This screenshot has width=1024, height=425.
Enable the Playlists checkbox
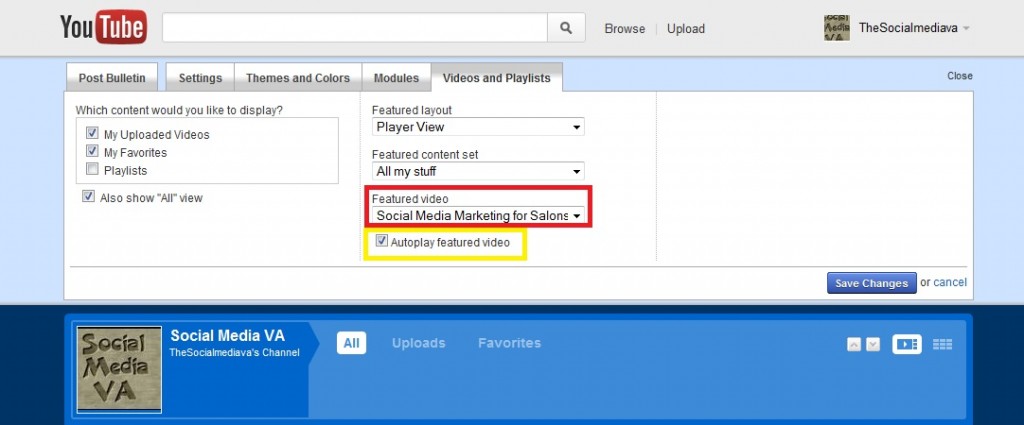pyautogui.click(x=92, y=170)
